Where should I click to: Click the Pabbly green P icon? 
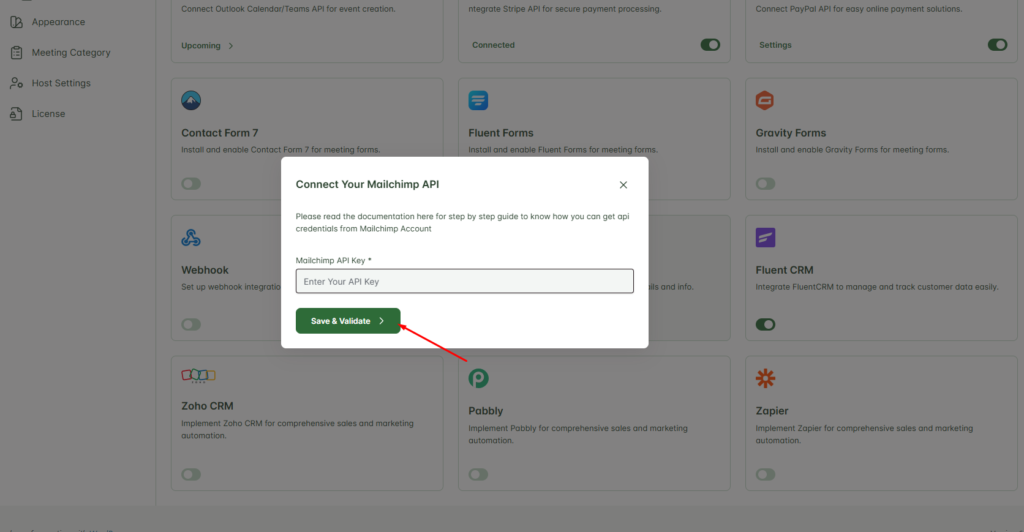(x=478, y=378)
